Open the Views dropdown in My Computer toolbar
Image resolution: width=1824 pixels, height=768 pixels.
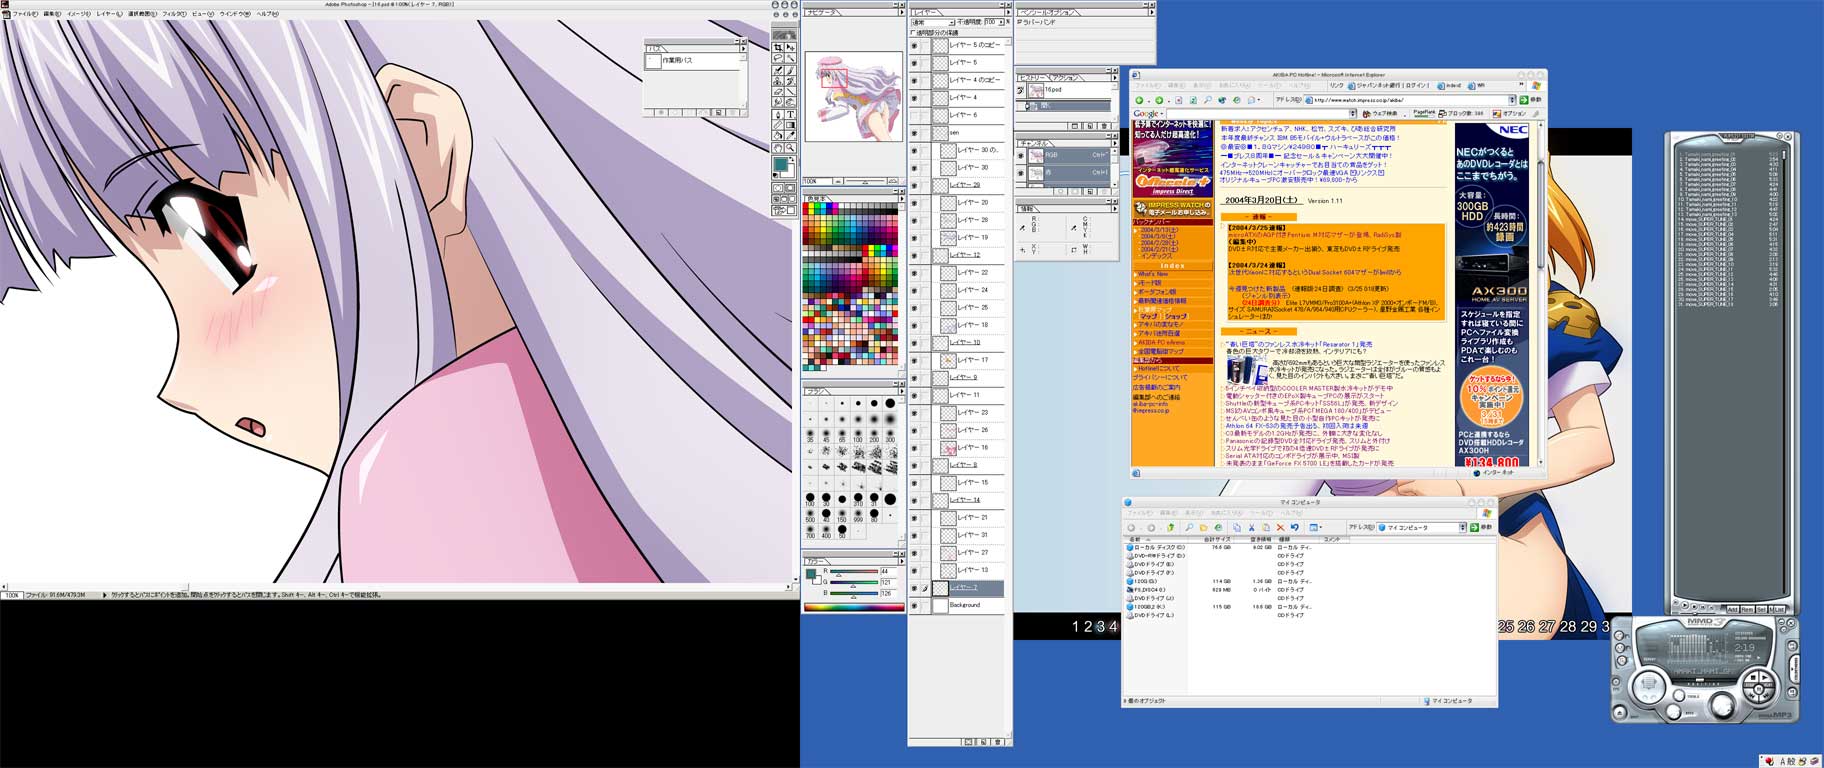[1320, 527]
